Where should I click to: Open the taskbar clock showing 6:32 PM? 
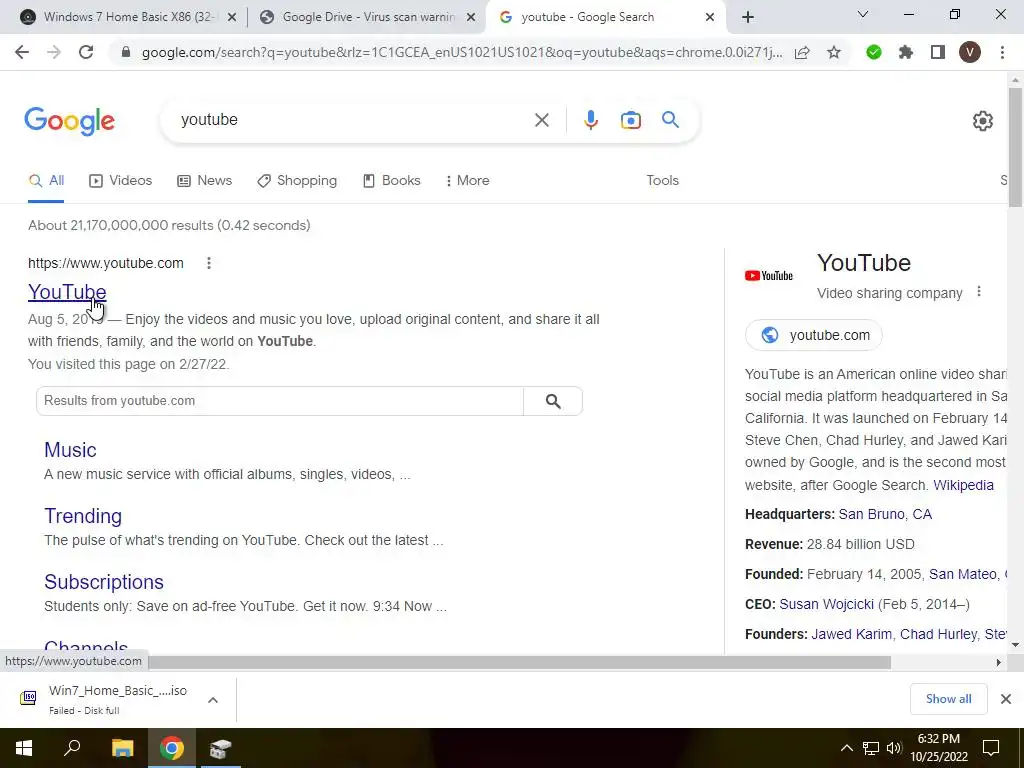[938, 748]
